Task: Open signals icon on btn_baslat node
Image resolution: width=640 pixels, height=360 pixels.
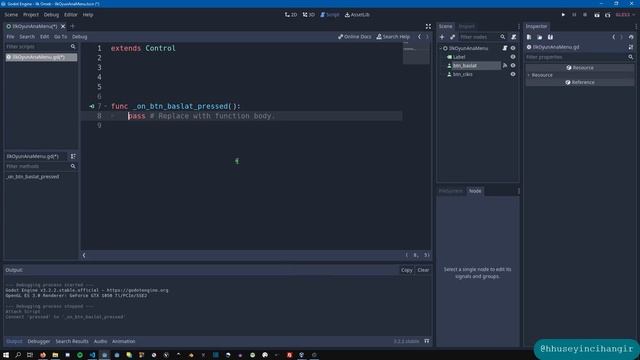Action: pyautogui.click(x=505, y=65)
